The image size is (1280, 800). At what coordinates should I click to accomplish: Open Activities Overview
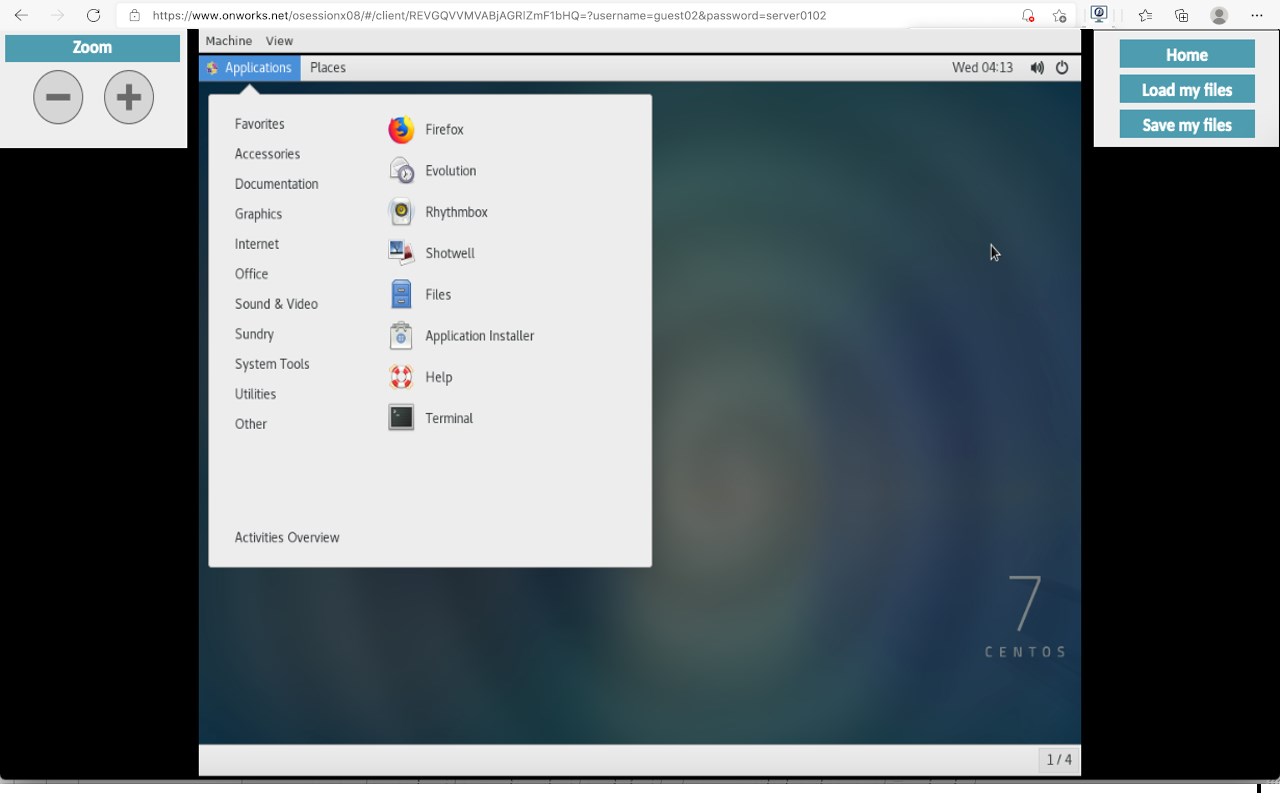point(287,538)
